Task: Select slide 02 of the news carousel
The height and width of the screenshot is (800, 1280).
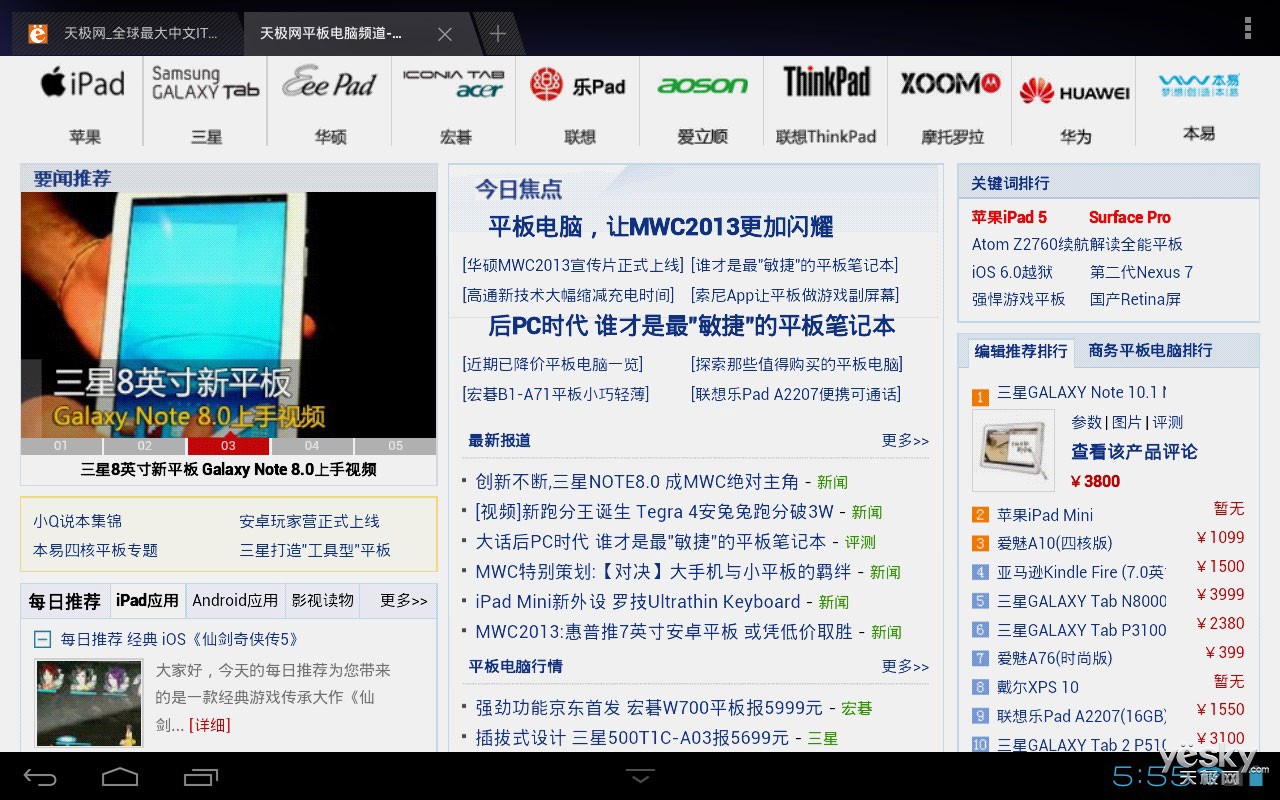Action: coord(145,446)
